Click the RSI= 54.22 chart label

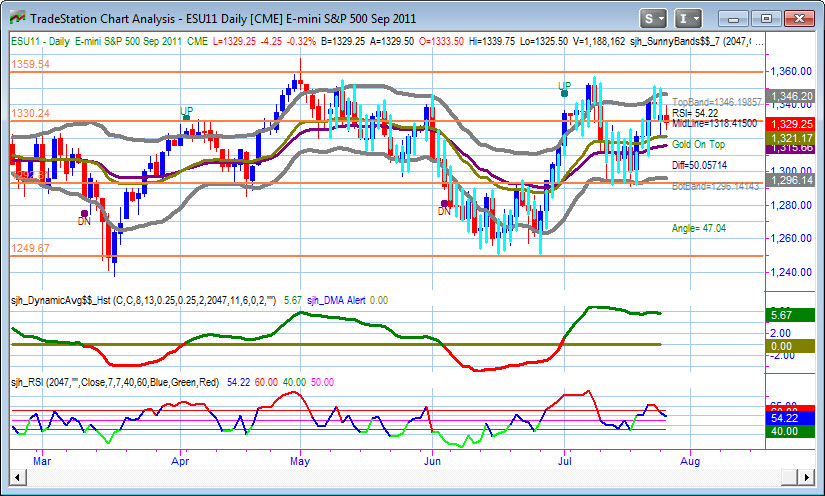pyautogui.click(x=695, y=113)
